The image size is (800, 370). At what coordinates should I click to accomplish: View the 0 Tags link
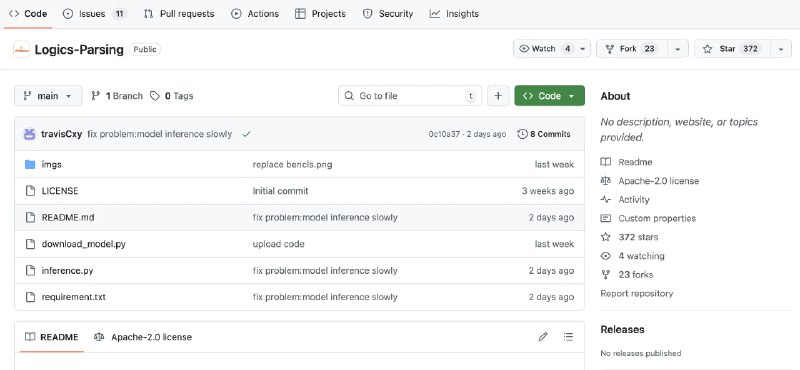tap(172, 96)
